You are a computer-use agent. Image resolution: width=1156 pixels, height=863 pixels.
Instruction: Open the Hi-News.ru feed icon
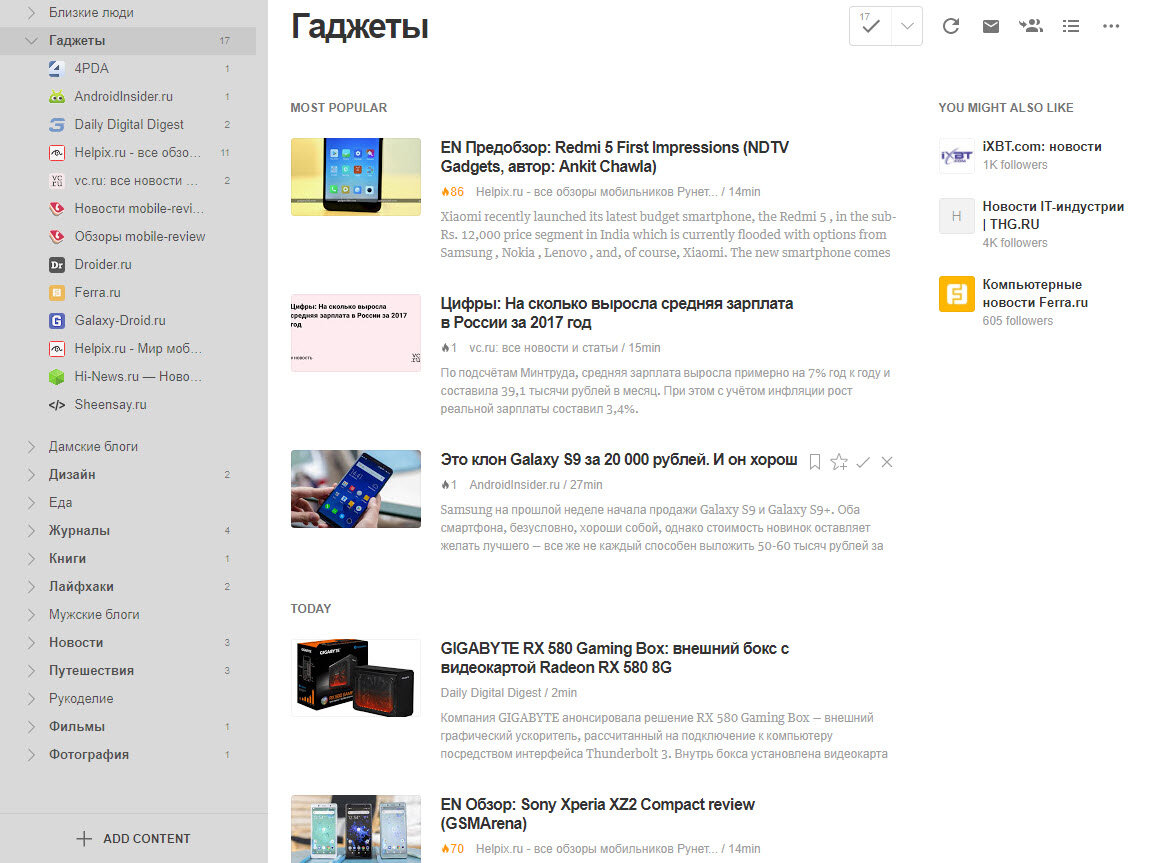coord(57,377)
